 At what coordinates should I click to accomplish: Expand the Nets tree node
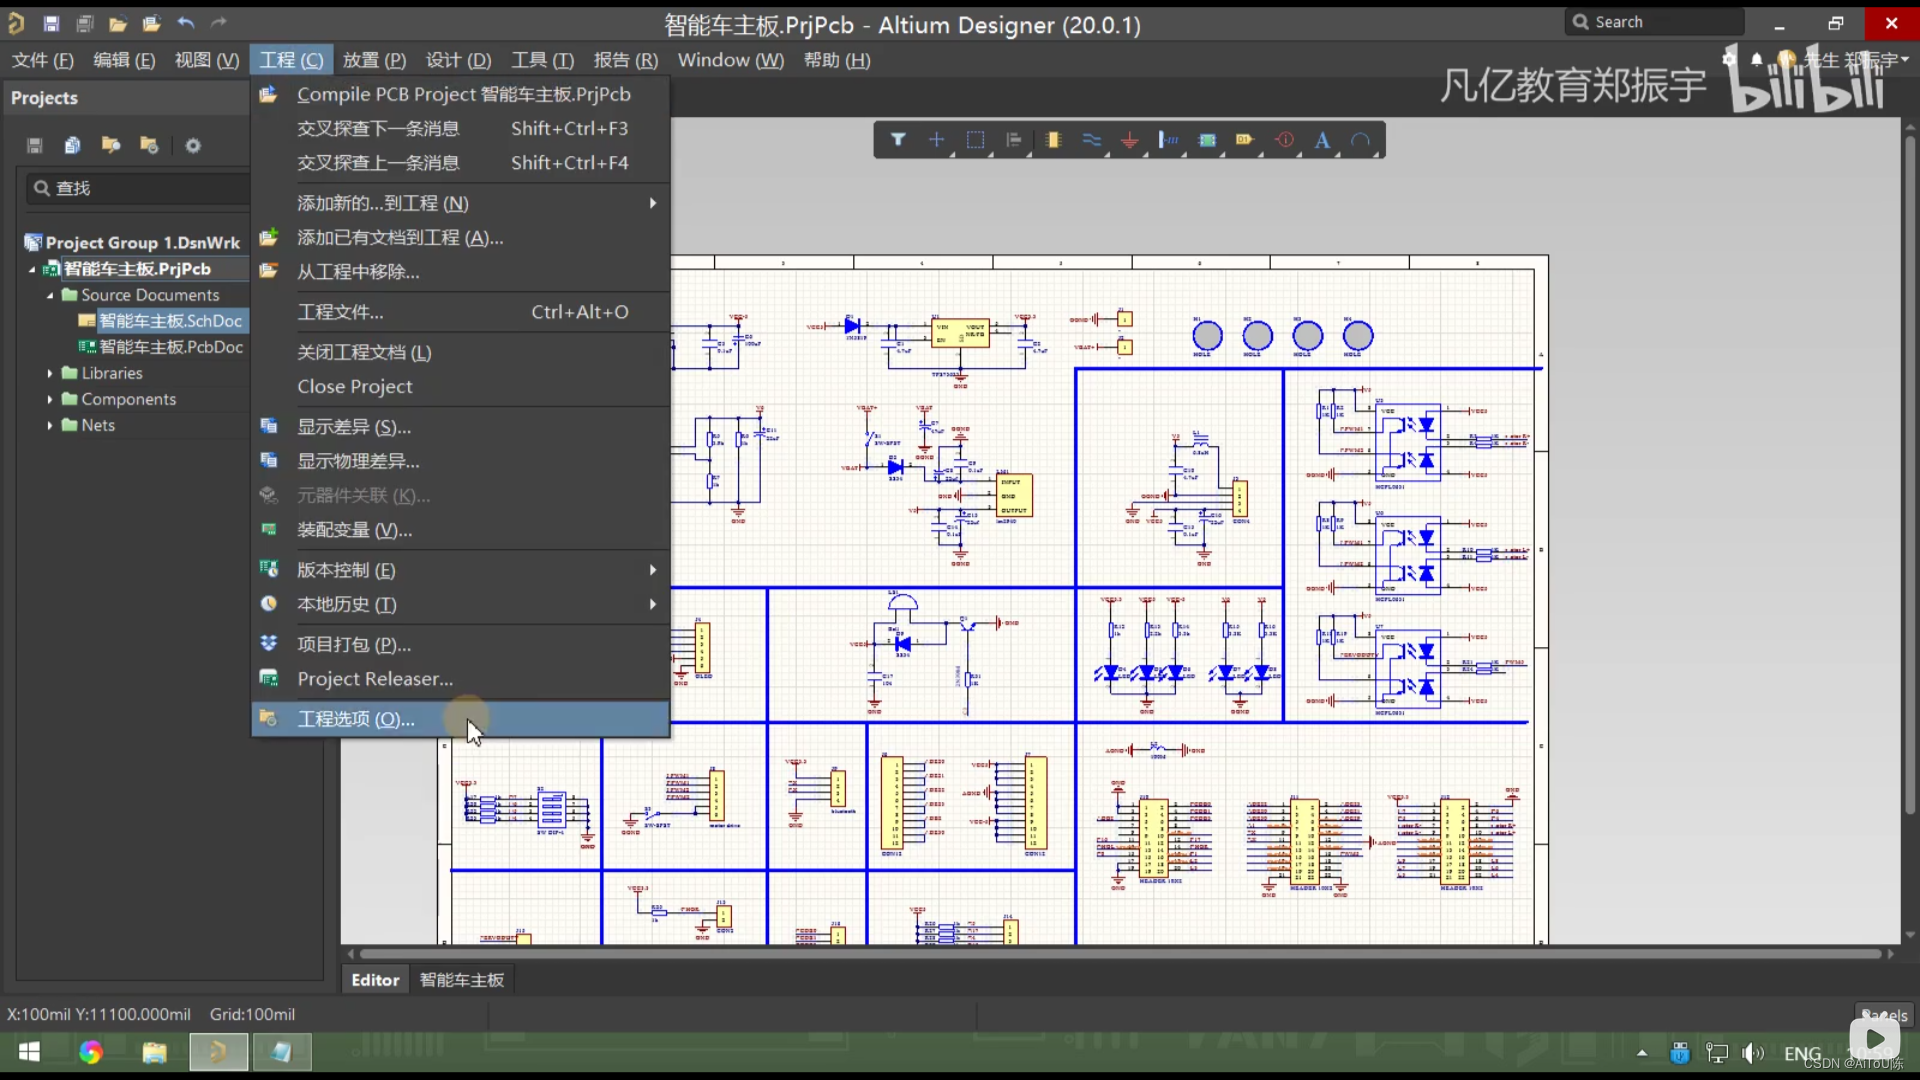point(49,425)
